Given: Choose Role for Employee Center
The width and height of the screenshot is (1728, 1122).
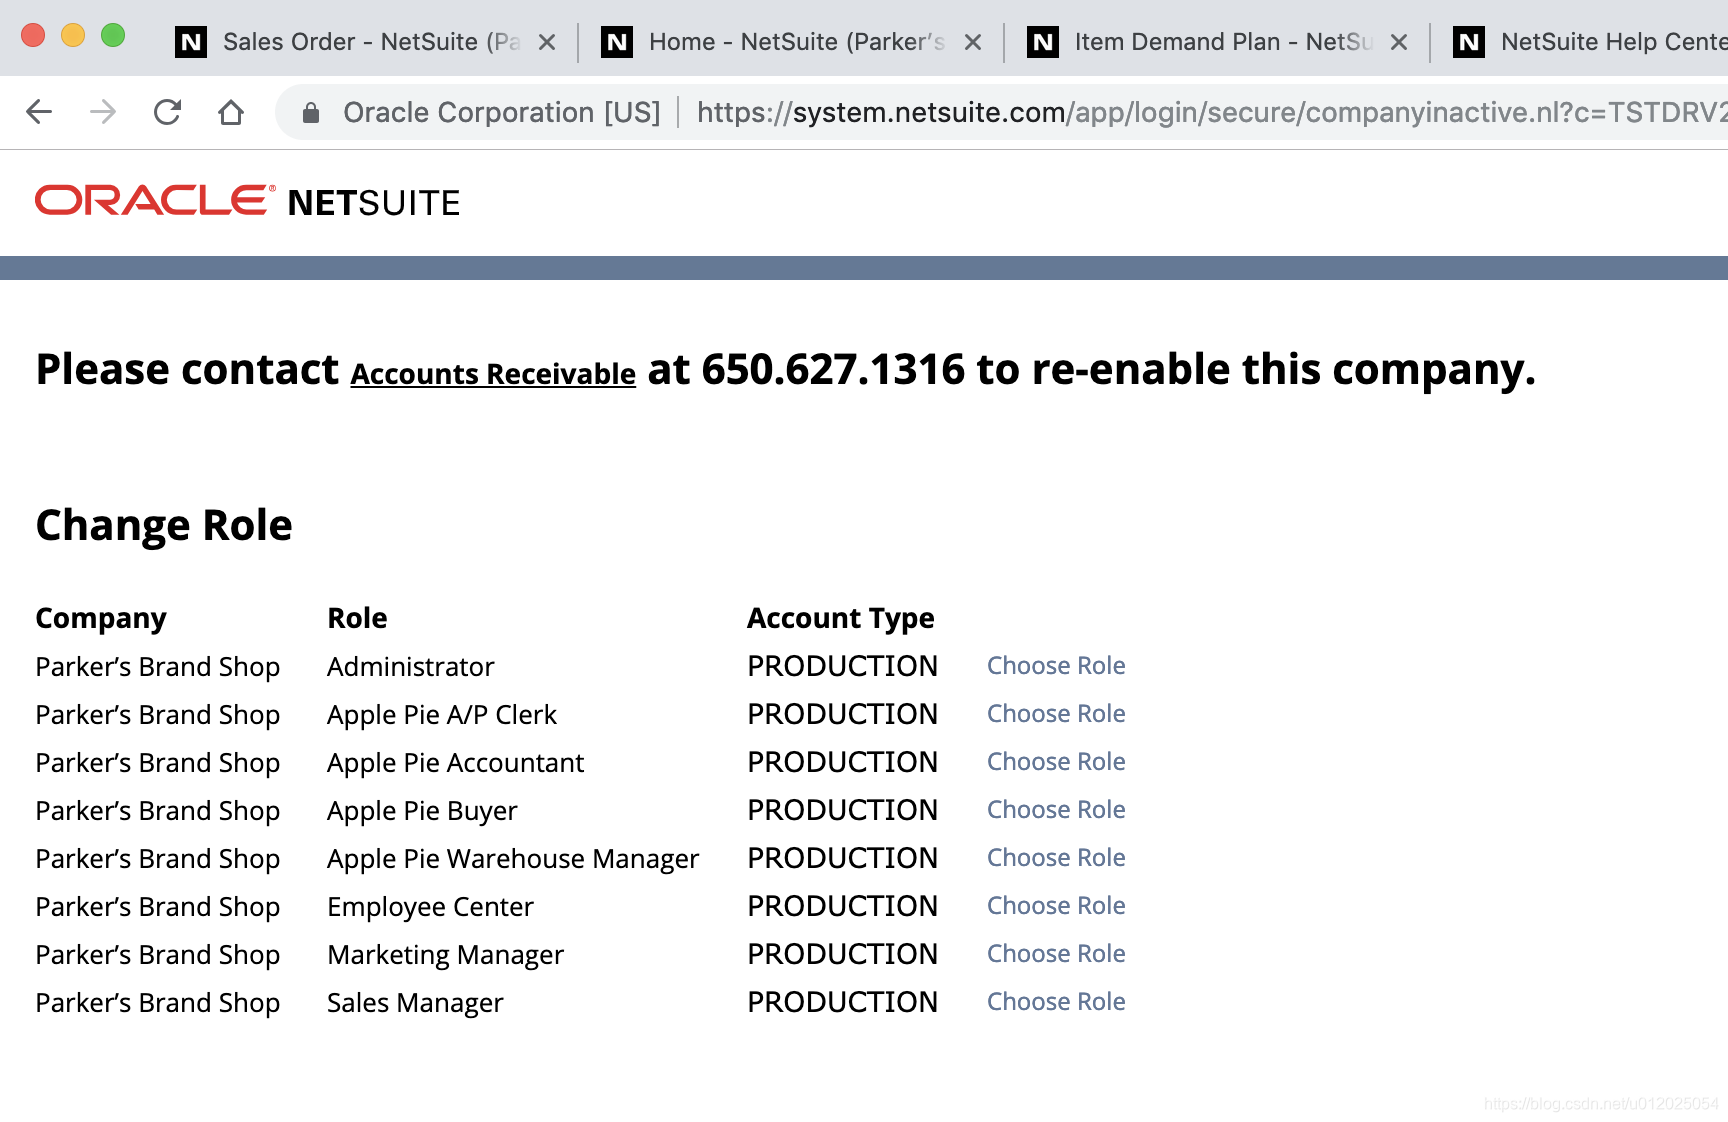Looking at the screenshot, I should [1056, 906].
